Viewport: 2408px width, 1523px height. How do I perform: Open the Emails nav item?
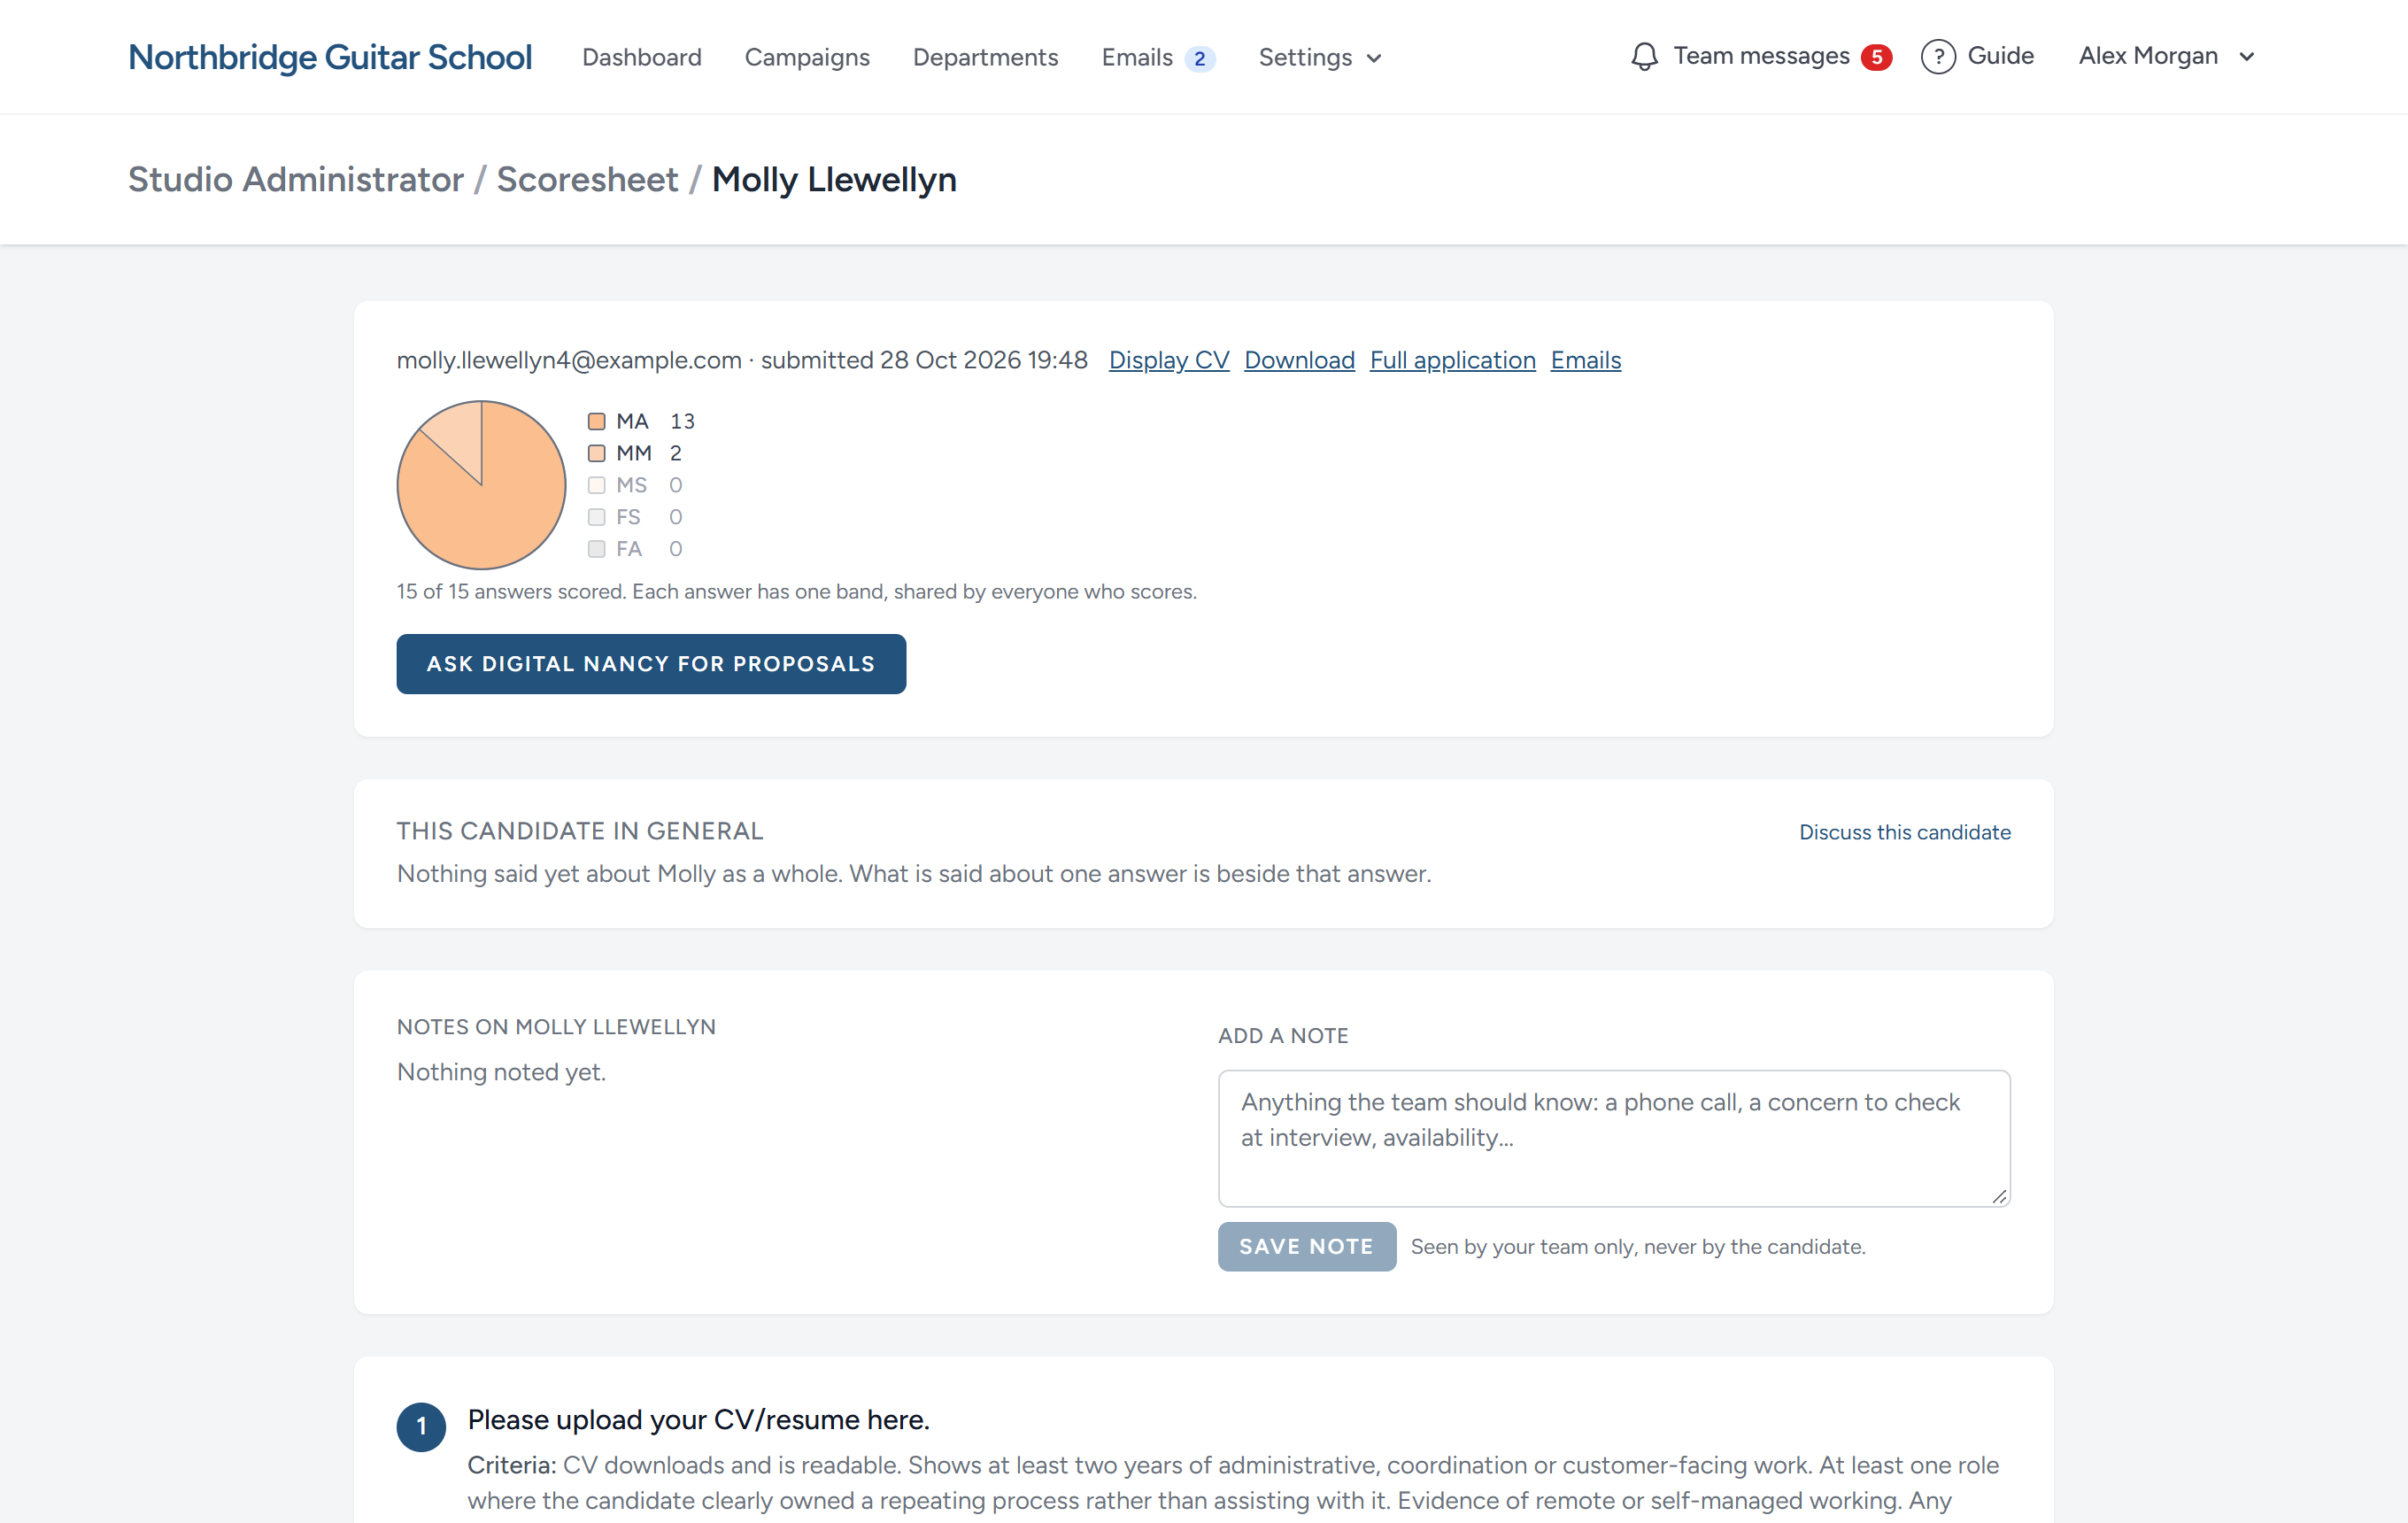click(1136, 57)
